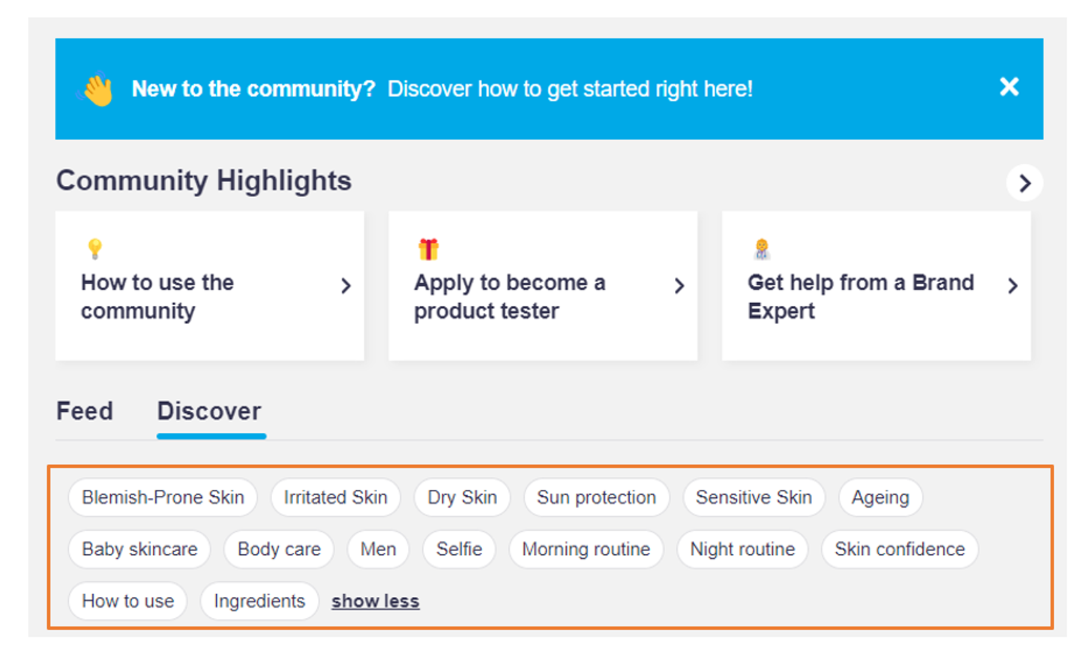Click Discover how to get started link

570,89
